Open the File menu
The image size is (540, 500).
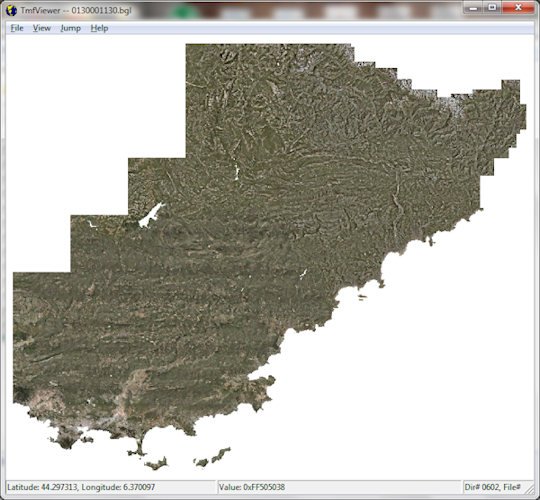17,28
